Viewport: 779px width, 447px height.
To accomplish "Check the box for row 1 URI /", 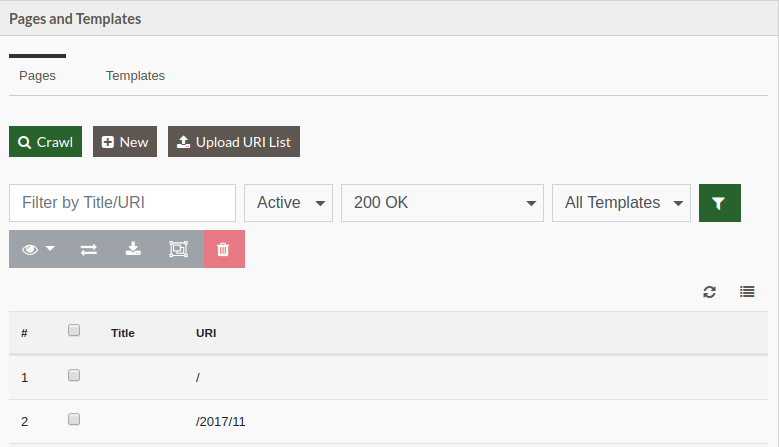I will coord(74,375).
